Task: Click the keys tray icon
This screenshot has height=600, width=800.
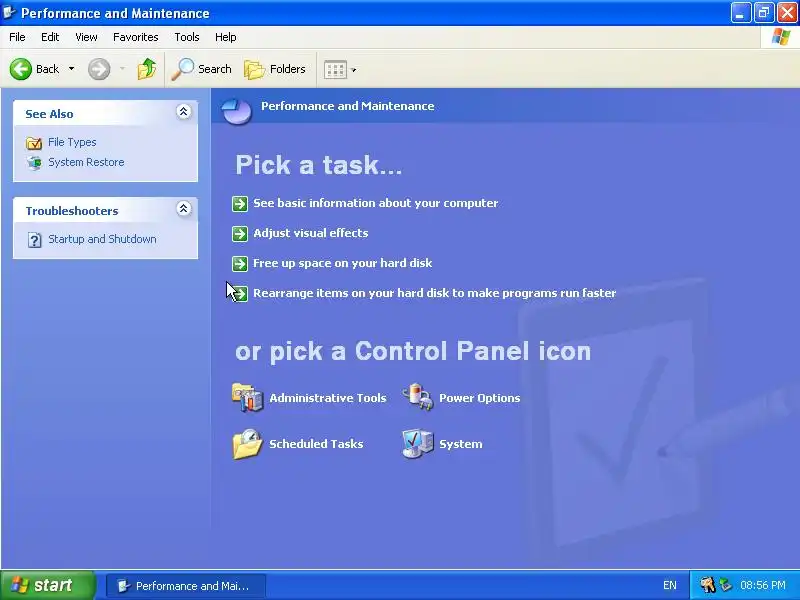Action: (x=708, y=585)
